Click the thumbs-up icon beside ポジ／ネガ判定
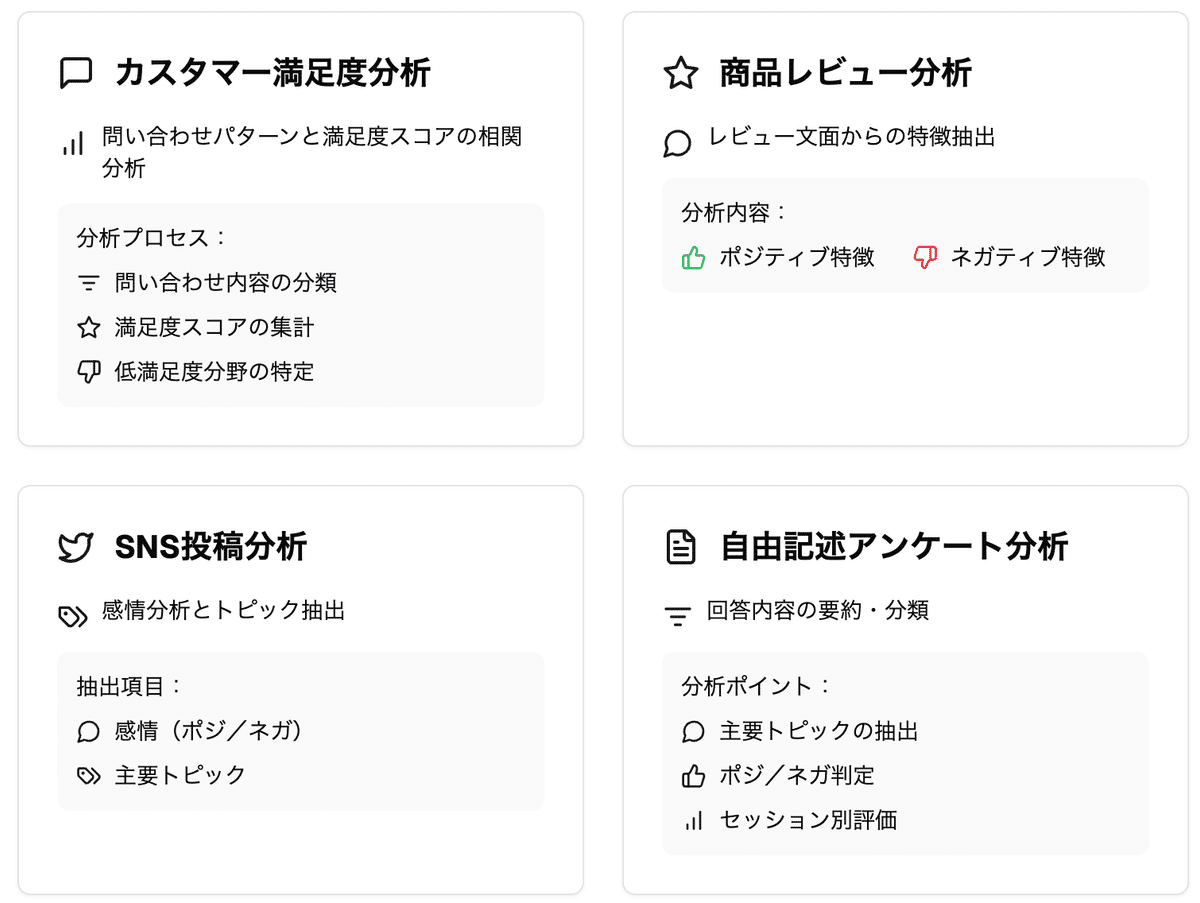 coord(693,776)
